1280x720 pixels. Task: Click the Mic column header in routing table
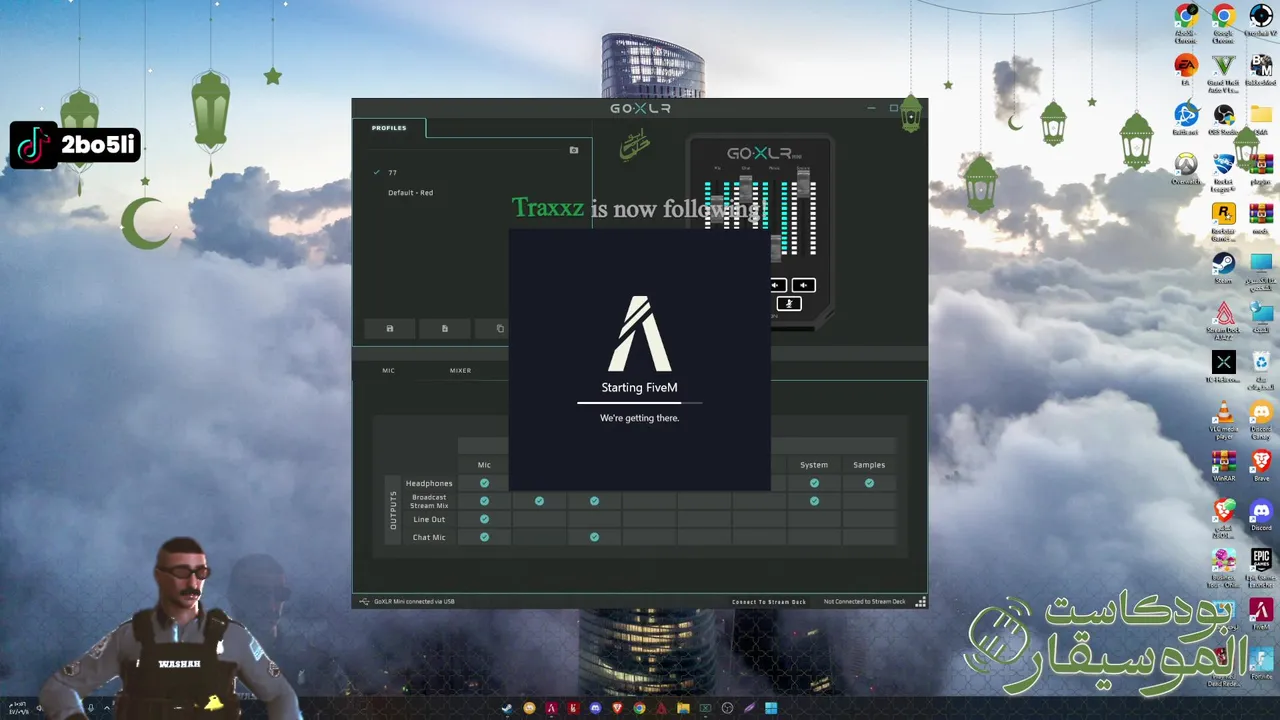(484, 465)
